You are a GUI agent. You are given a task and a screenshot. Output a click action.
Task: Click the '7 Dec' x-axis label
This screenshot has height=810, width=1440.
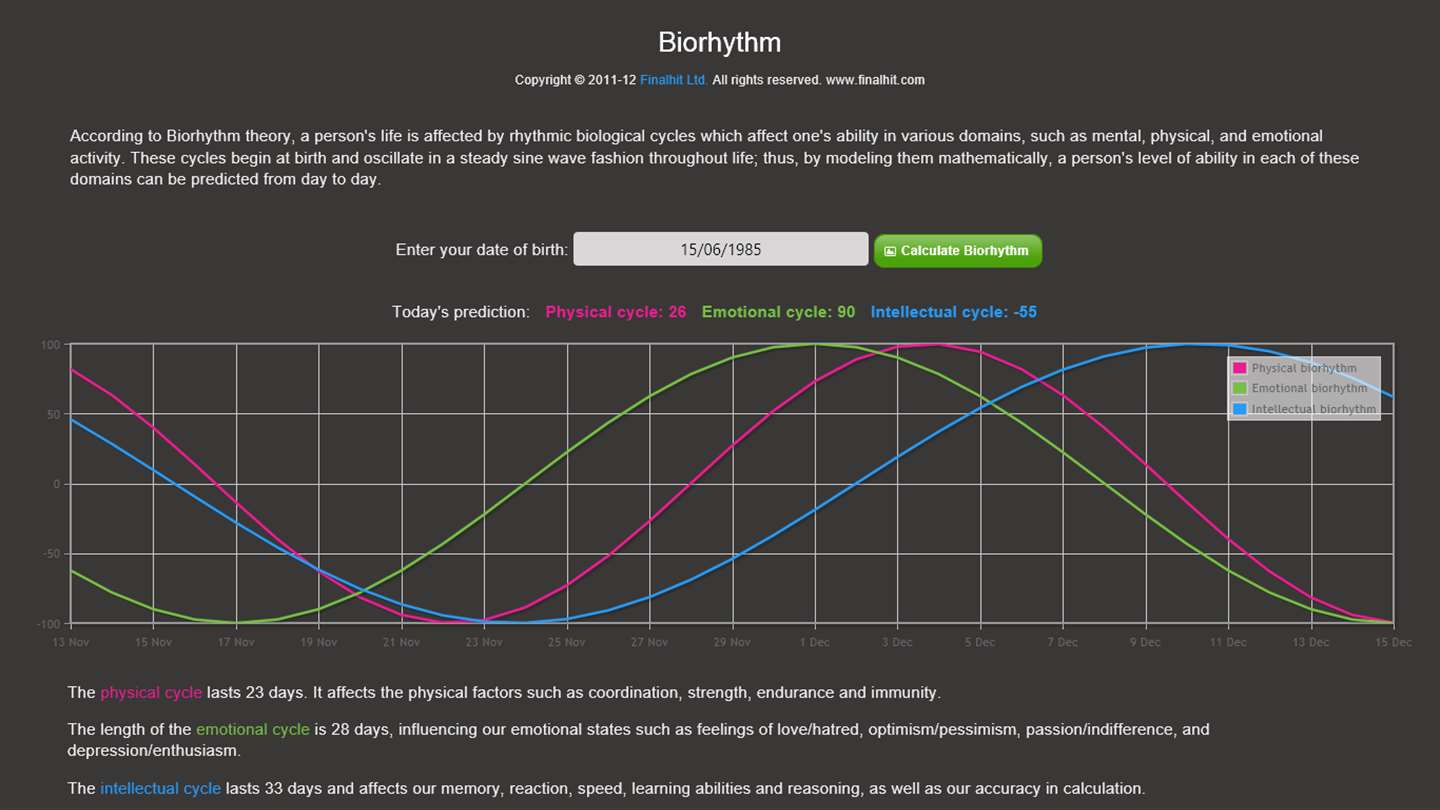tap(1063, 642)
